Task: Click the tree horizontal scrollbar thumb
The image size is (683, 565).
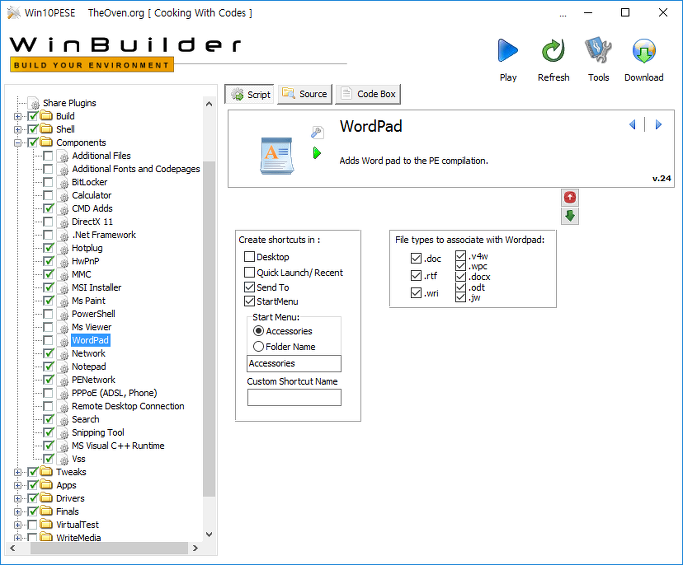Action: (109, 548)
